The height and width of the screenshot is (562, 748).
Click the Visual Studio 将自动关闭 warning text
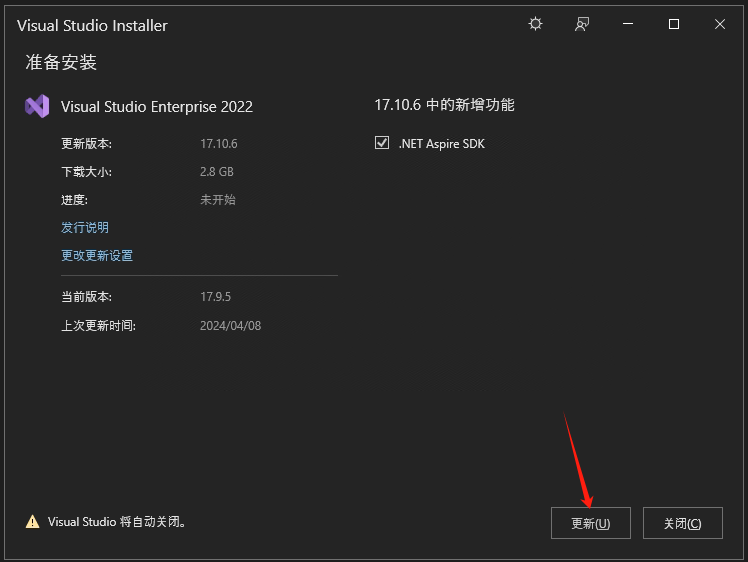(x=116, y=521)
